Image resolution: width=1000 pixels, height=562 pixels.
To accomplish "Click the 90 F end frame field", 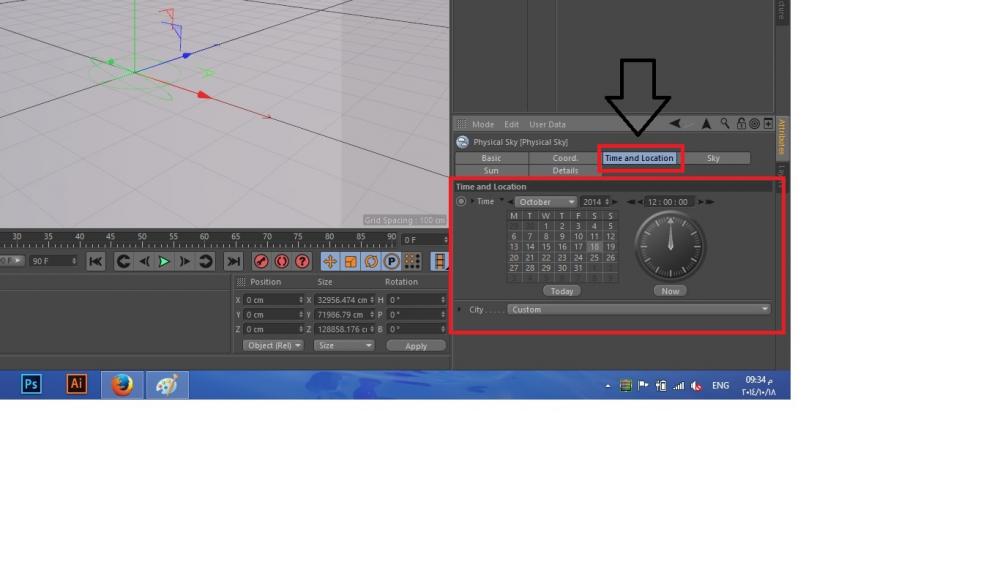I will (54, 261).
